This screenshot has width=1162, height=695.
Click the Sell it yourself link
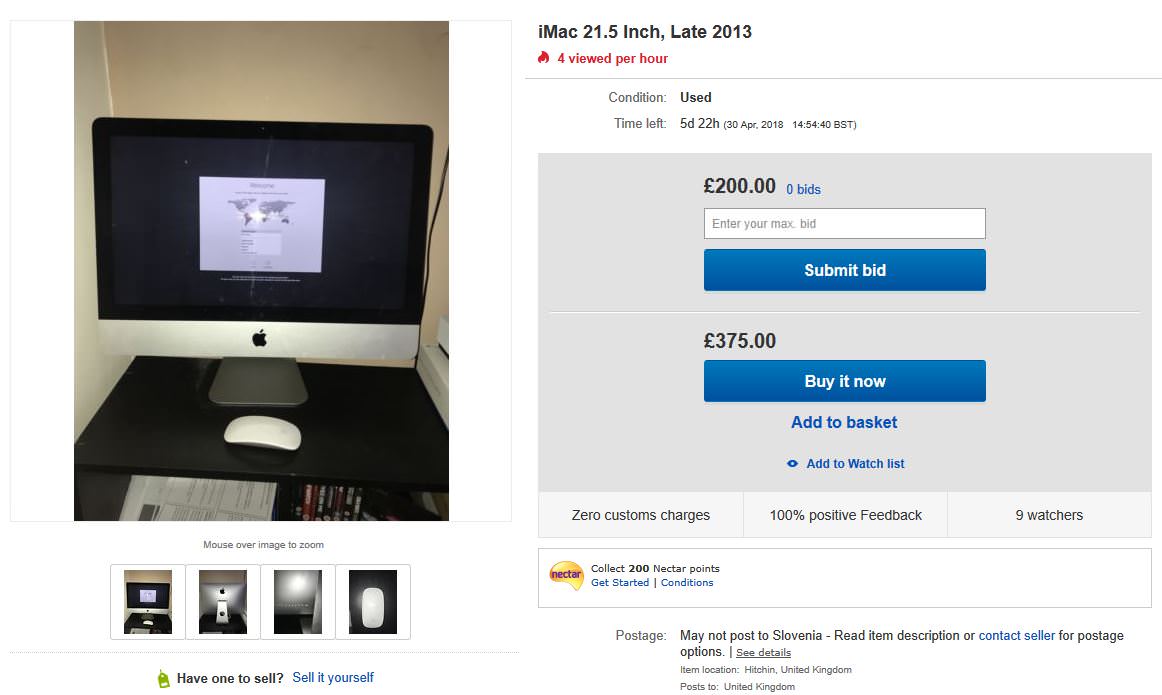click(x=333, y=678)
